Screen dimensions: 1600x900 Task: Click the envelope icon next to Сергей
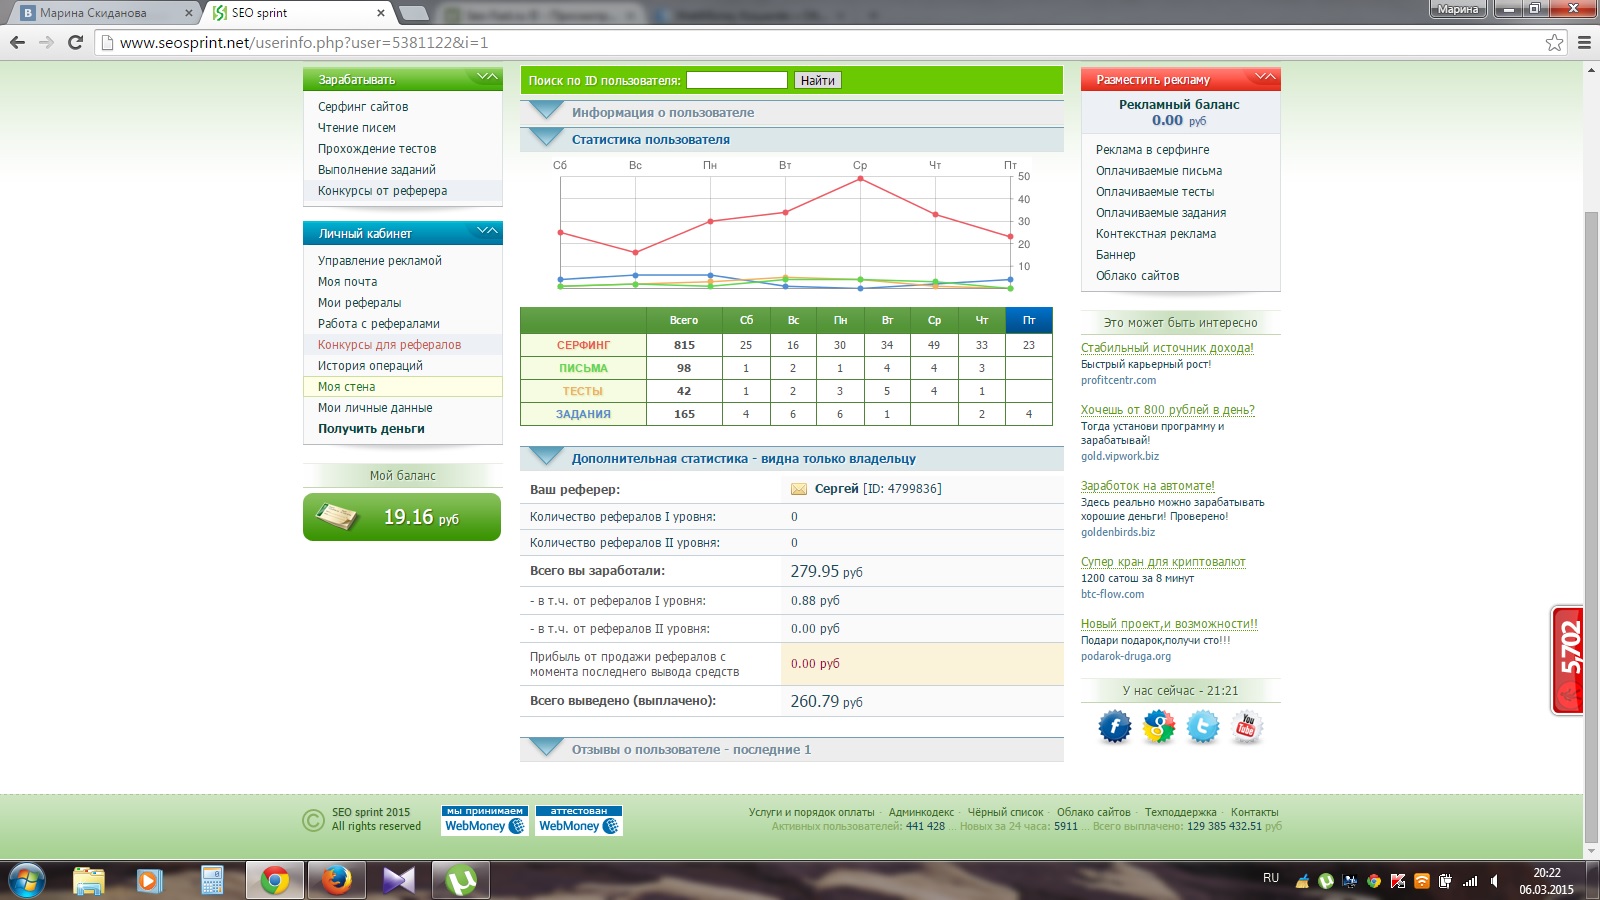[x=799, y=489]
